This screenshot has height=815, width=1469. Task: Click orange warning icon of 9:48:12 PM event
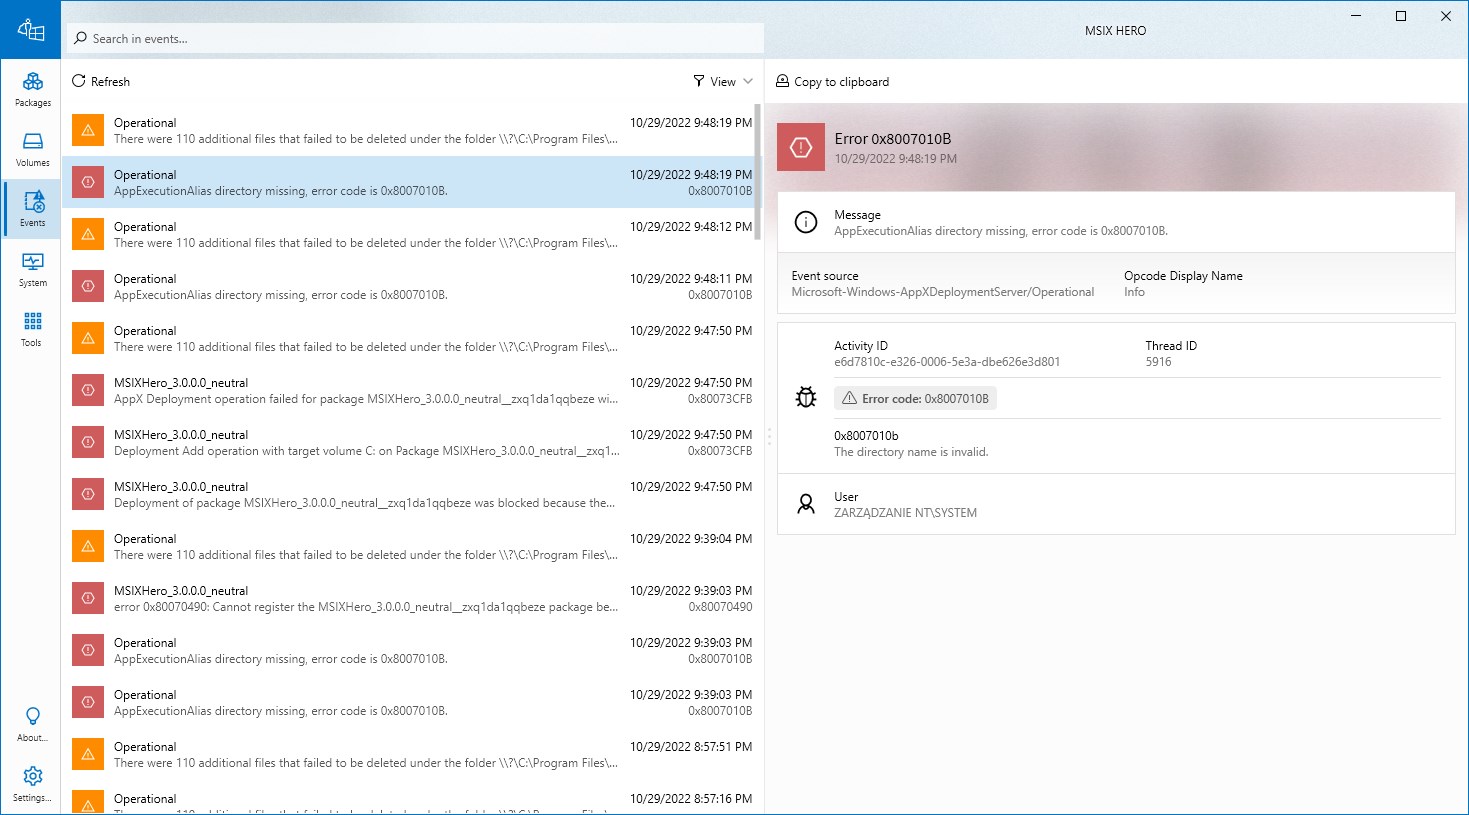click(88, 234)
